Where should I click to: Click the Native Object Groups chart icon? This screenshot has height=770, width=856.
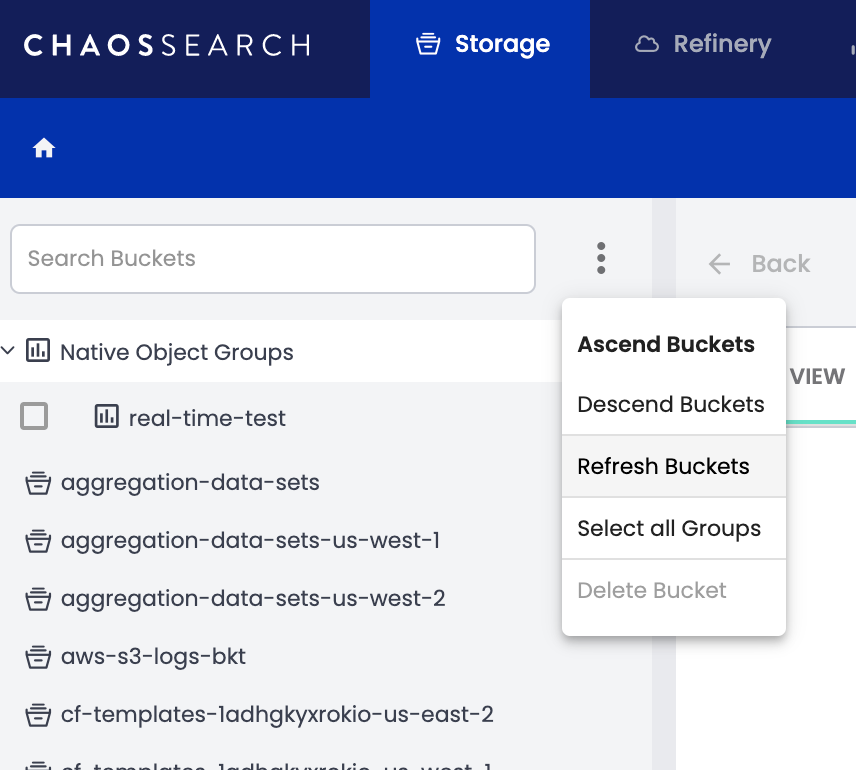(x=38, y=351)
